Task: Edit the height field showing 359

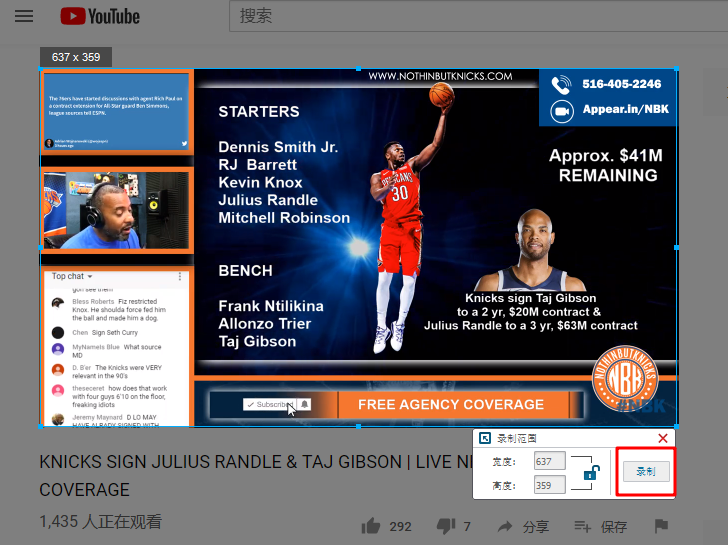Action: pos(550,485)
